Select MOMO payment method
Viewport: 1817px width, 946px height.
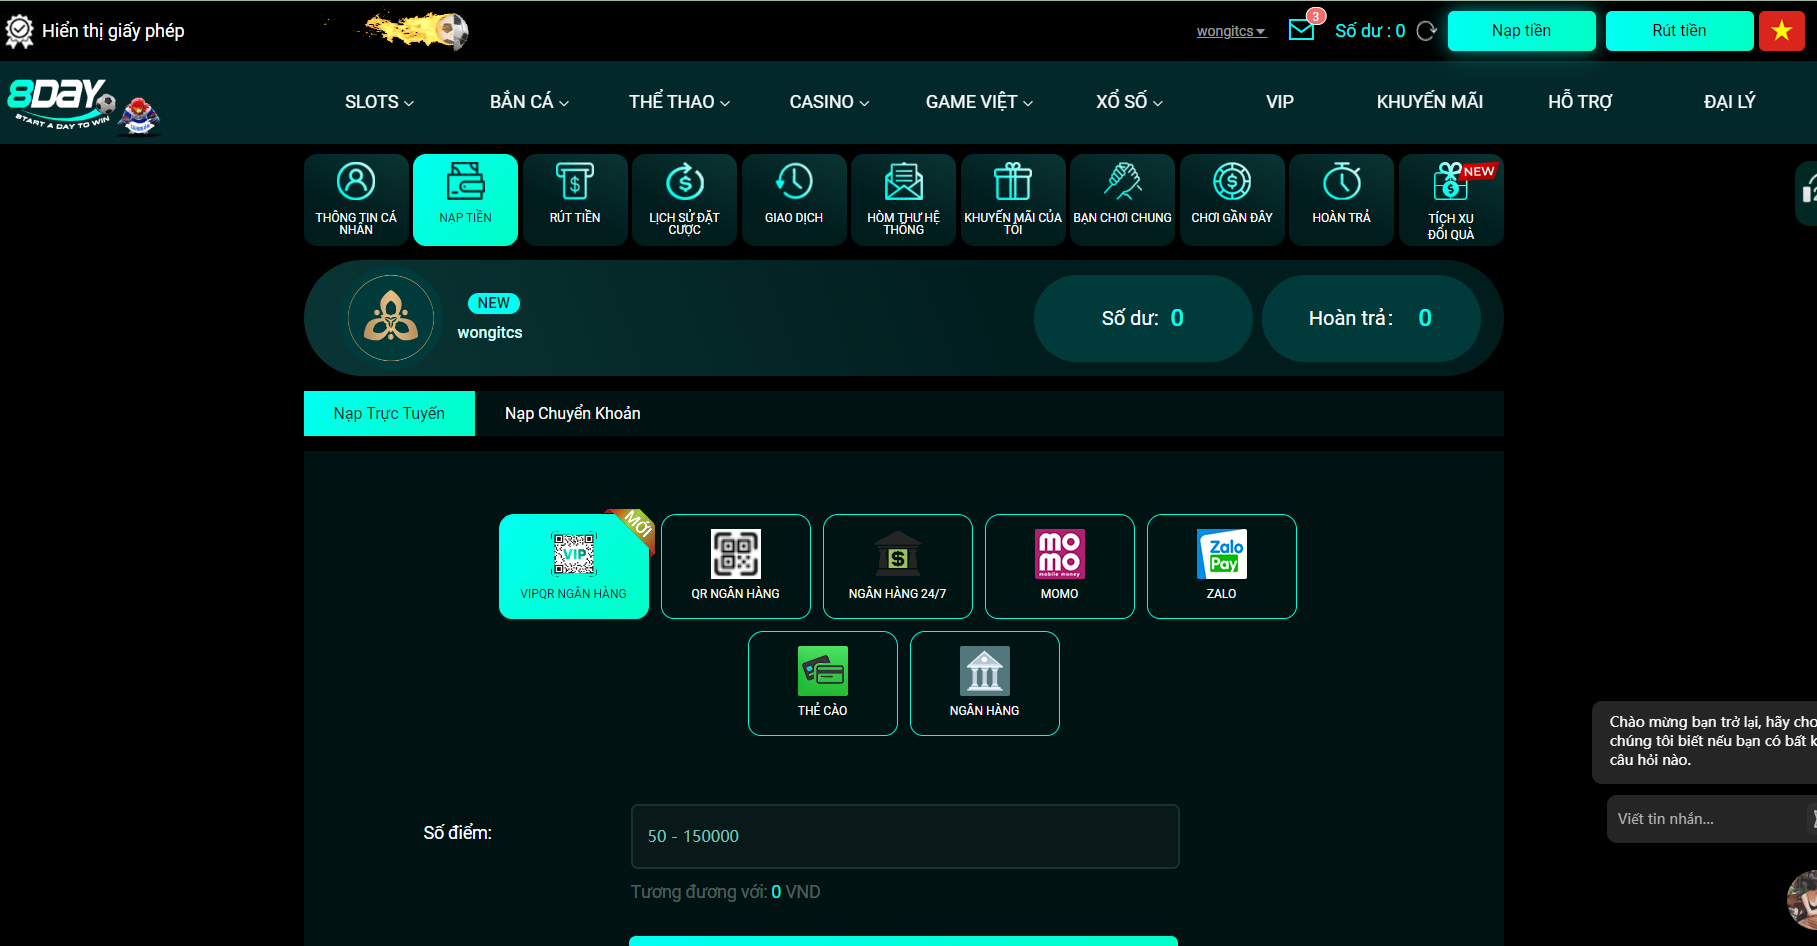[x=1060, y=566]
